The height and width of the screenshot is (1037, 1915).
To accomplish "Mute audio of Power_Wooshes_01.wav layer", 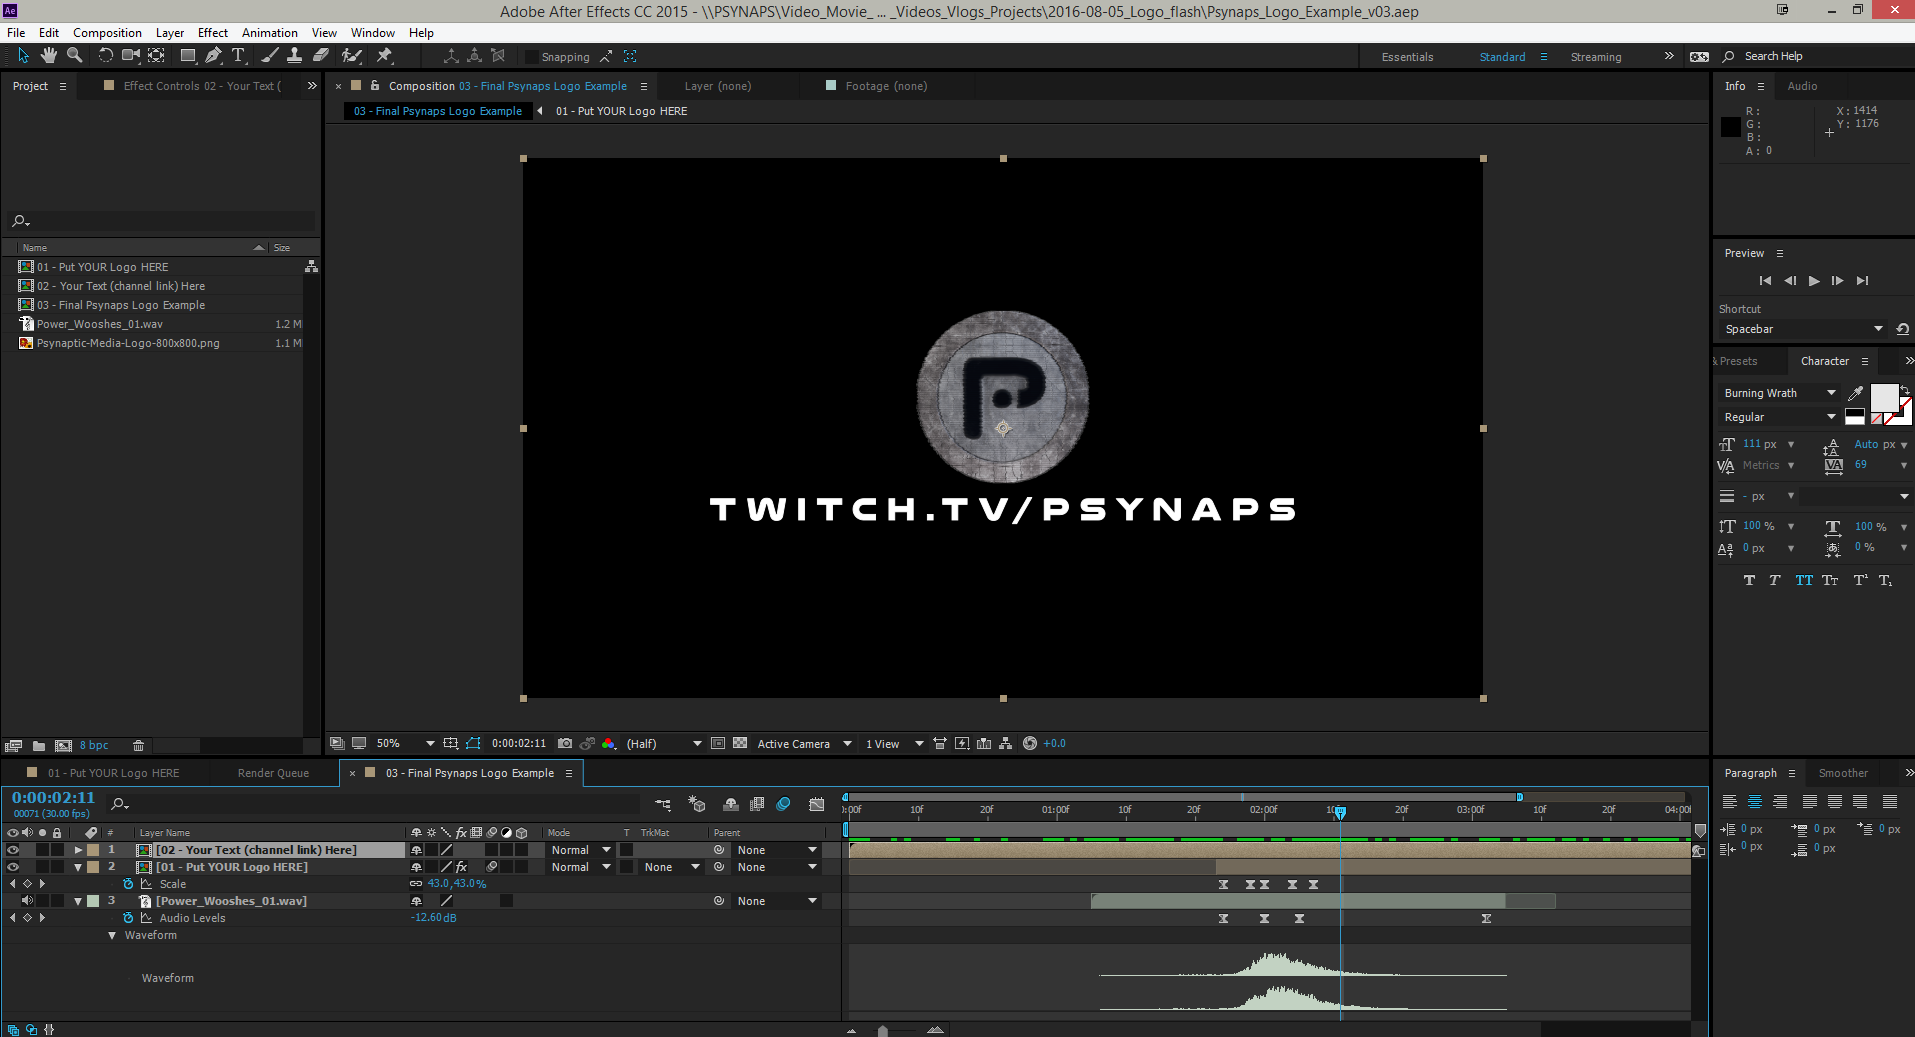I will [27, 901].
